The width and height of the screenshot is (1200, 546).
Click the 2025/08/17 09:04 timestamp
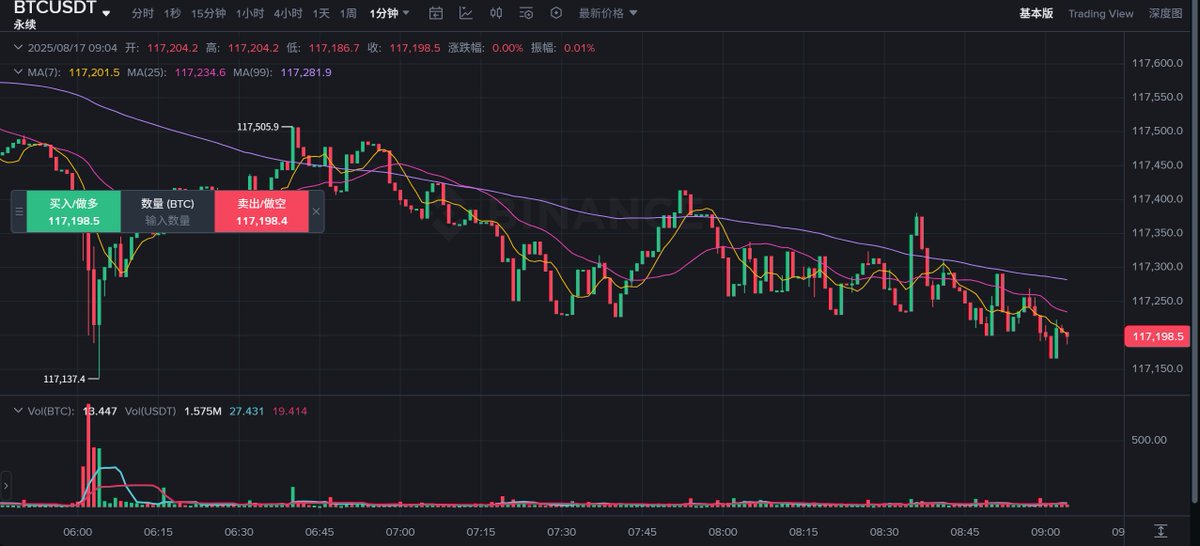click(x=72, y=48)
